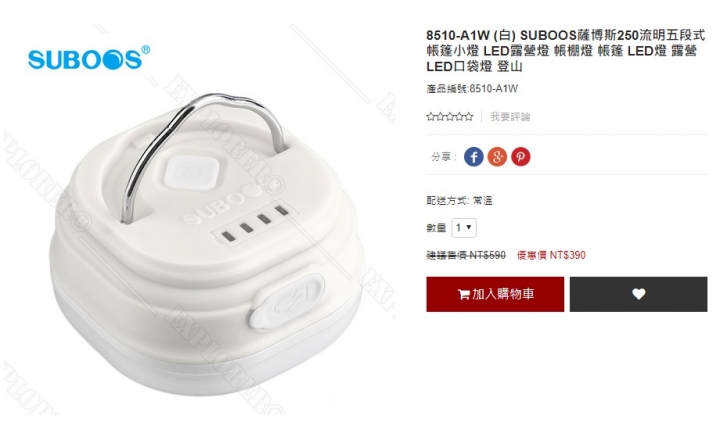Rate product with first star
720x426 pixels.
point(431,117)
